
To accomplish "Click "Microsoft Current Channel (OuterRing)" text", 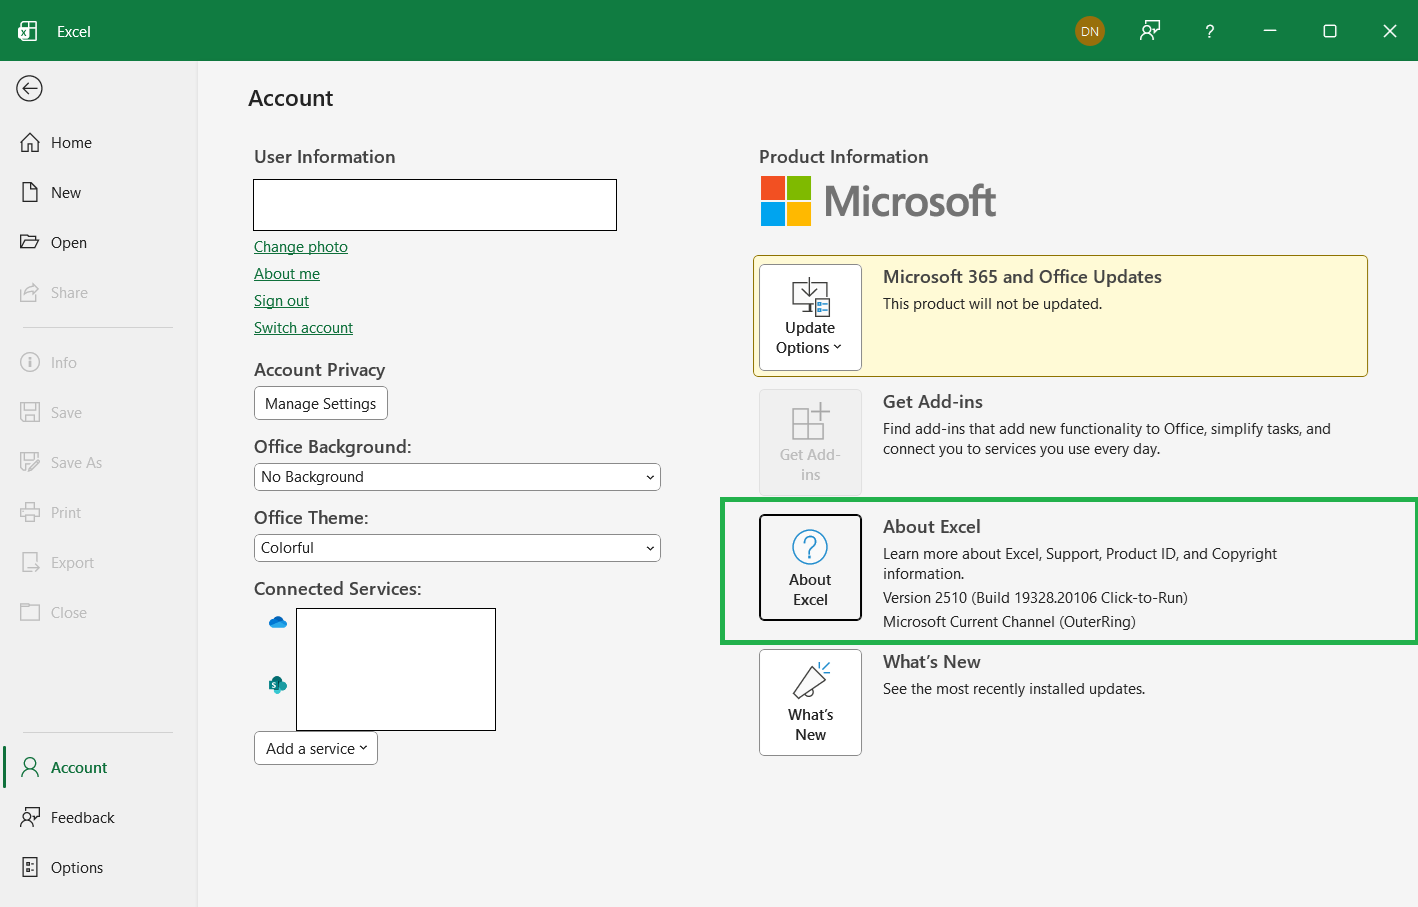I will [x=1009, y=622].
